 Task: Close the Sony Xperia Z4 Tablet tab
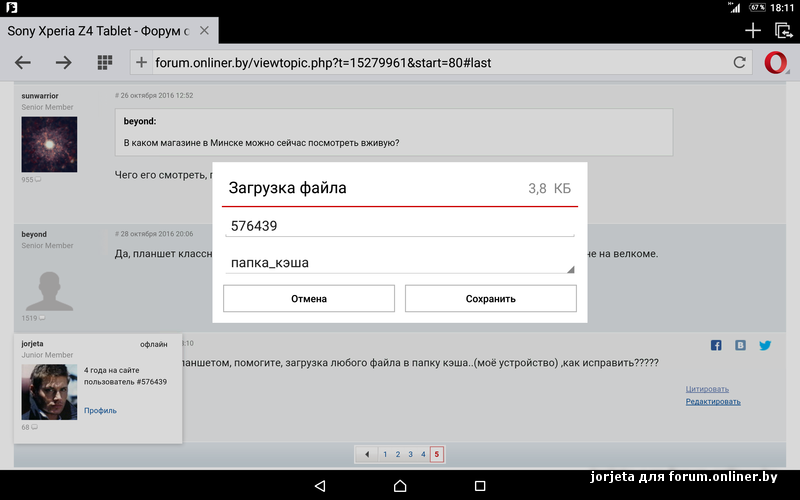(x=204, y=31)
